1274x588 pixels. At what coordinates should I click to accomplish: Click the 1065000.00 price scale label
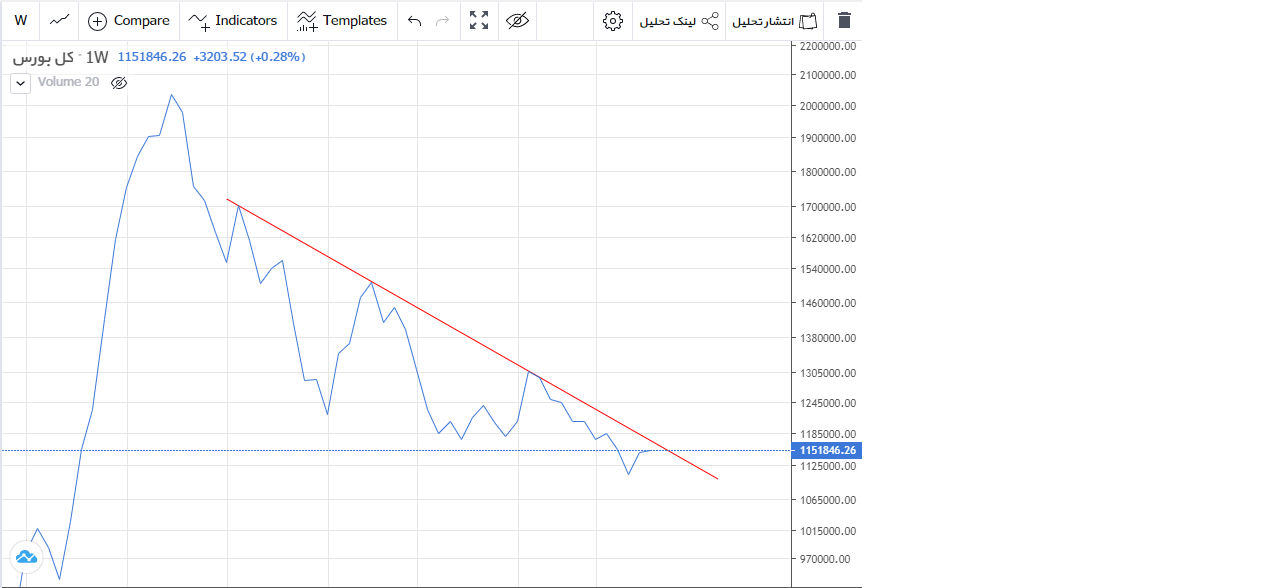[x=827, y=499]
